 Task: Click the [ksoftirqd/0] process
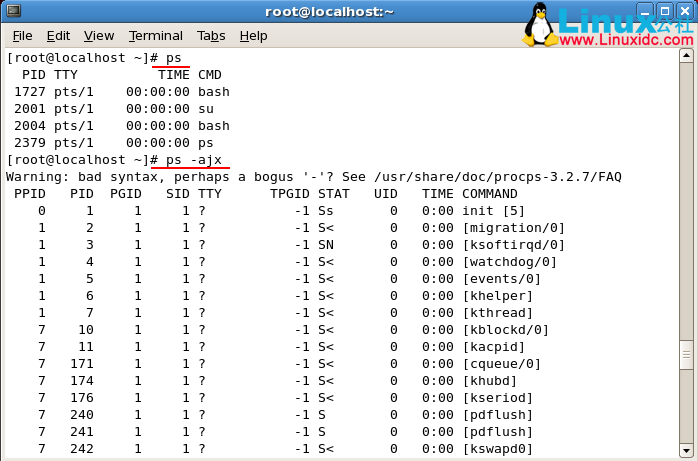(514, 245)
